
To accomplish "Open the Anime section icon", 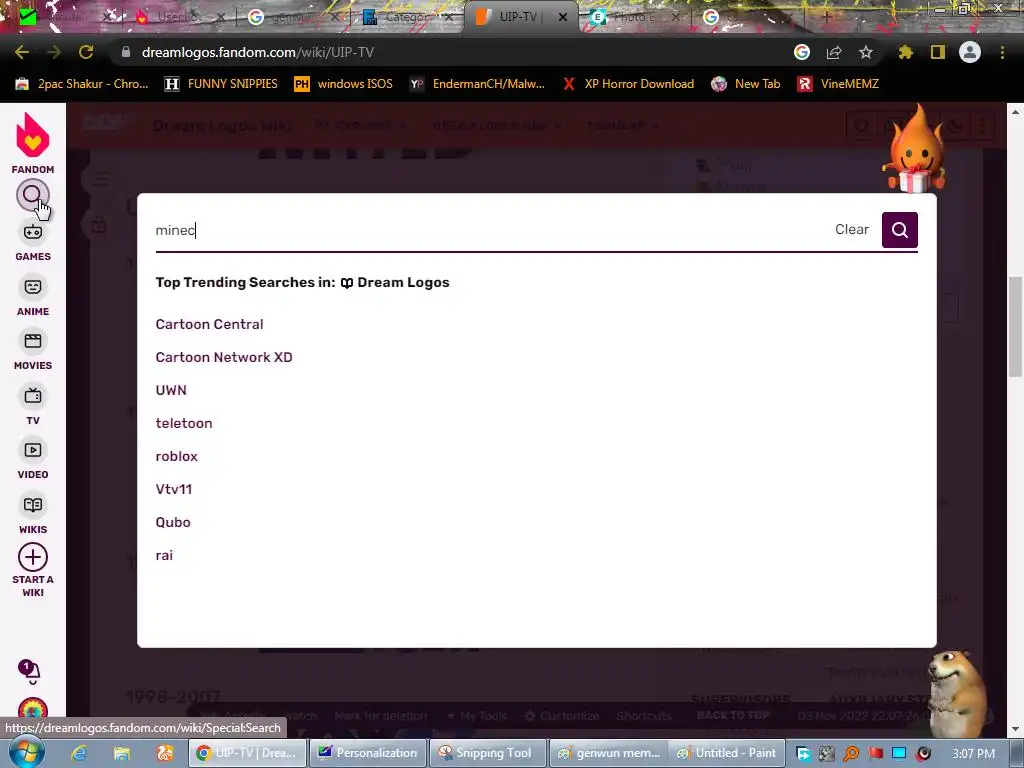I will pos(33,287).
